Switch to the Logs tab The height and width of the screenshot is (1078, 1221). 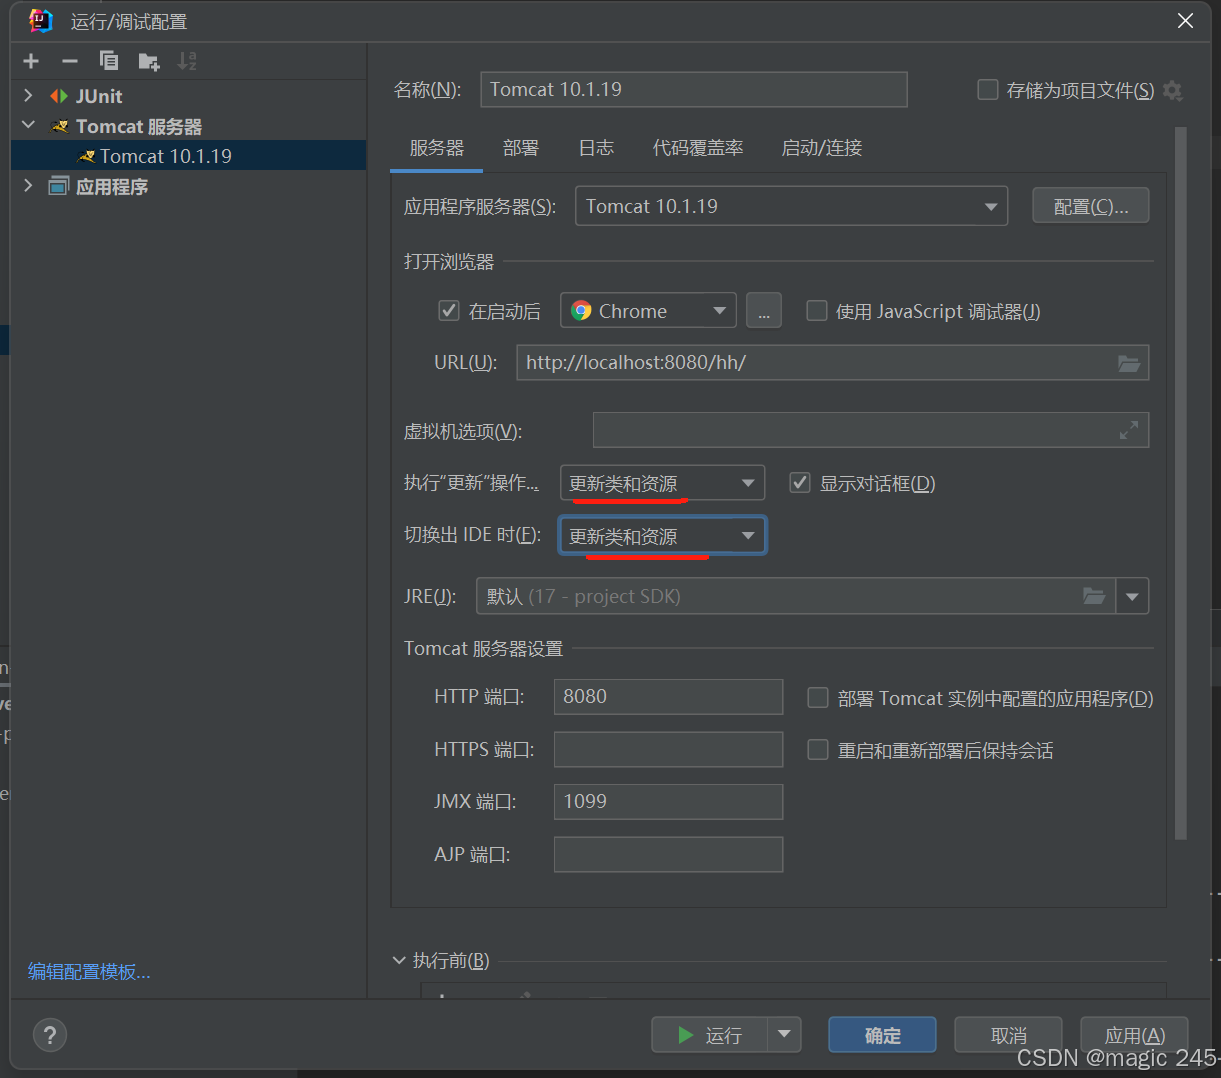point(596,148)
